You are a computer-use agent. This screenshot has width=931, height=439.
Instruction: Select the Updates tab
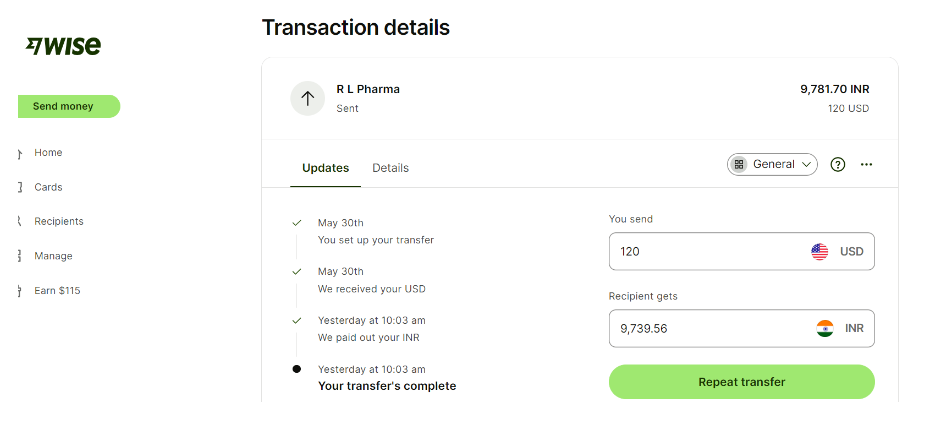click(x=325, y=168)
